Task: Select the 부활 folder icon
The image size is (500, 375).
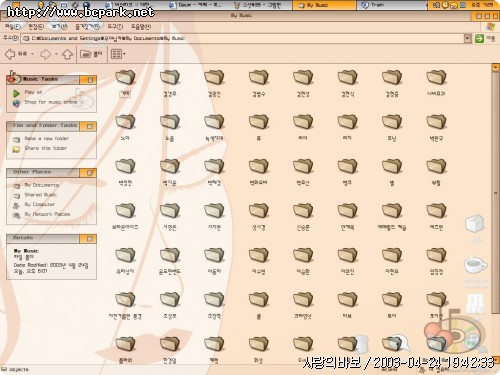Action: point(436,166)
